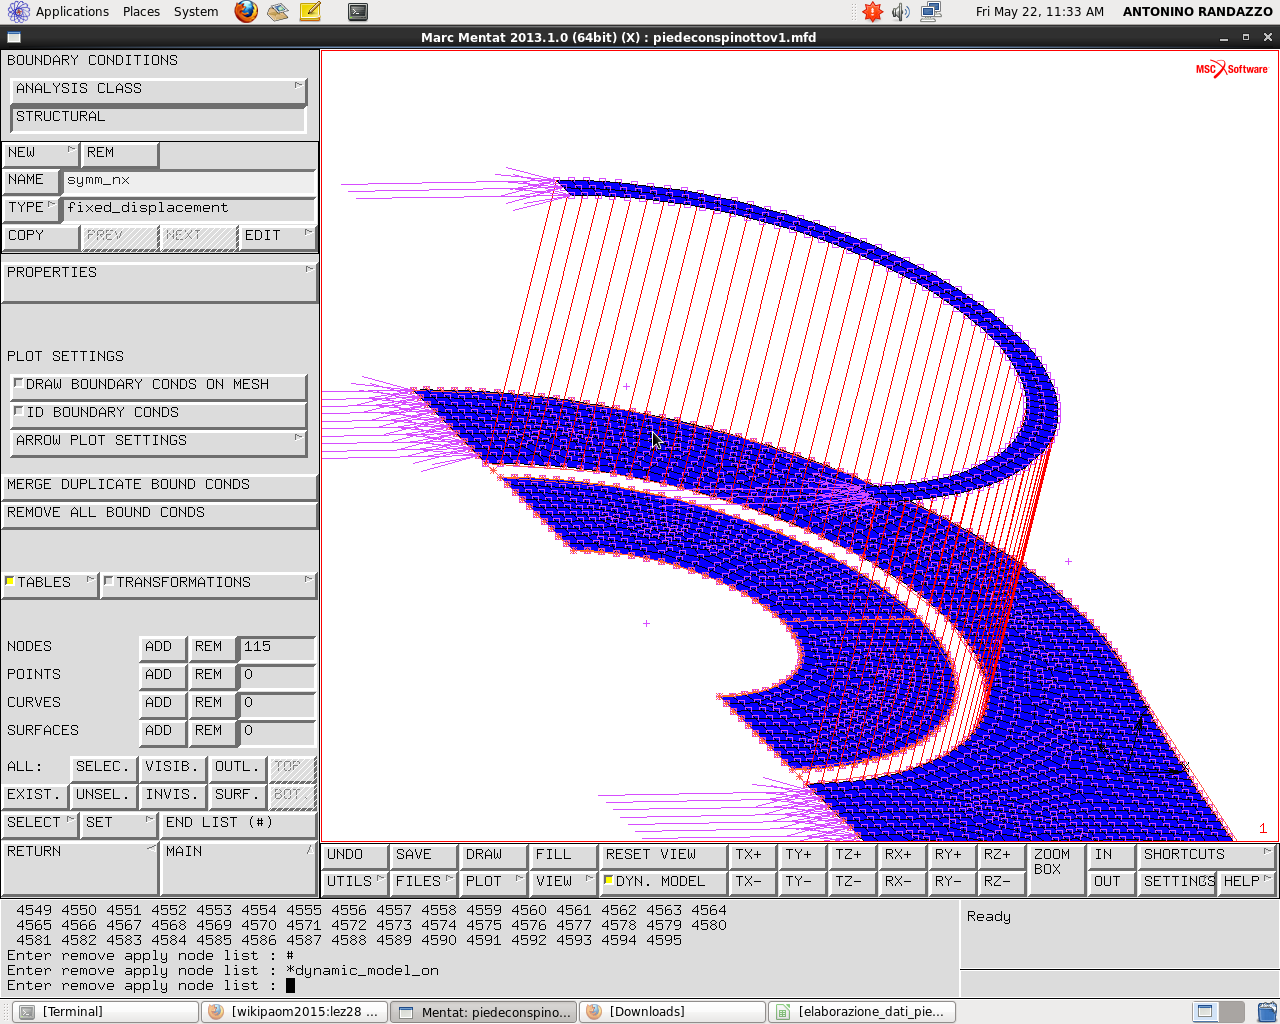Open the mail client icon in top panel
The height and width of the screenshot is (1024, 1280).
(278, 12)
